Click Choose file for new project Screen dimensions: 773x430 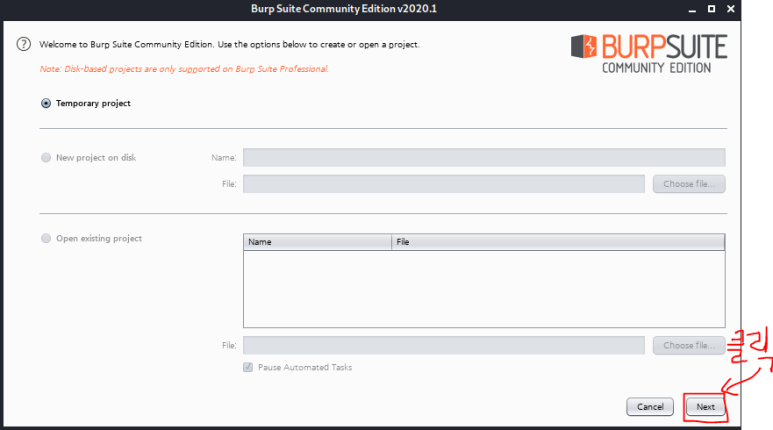tap(689, 184)
